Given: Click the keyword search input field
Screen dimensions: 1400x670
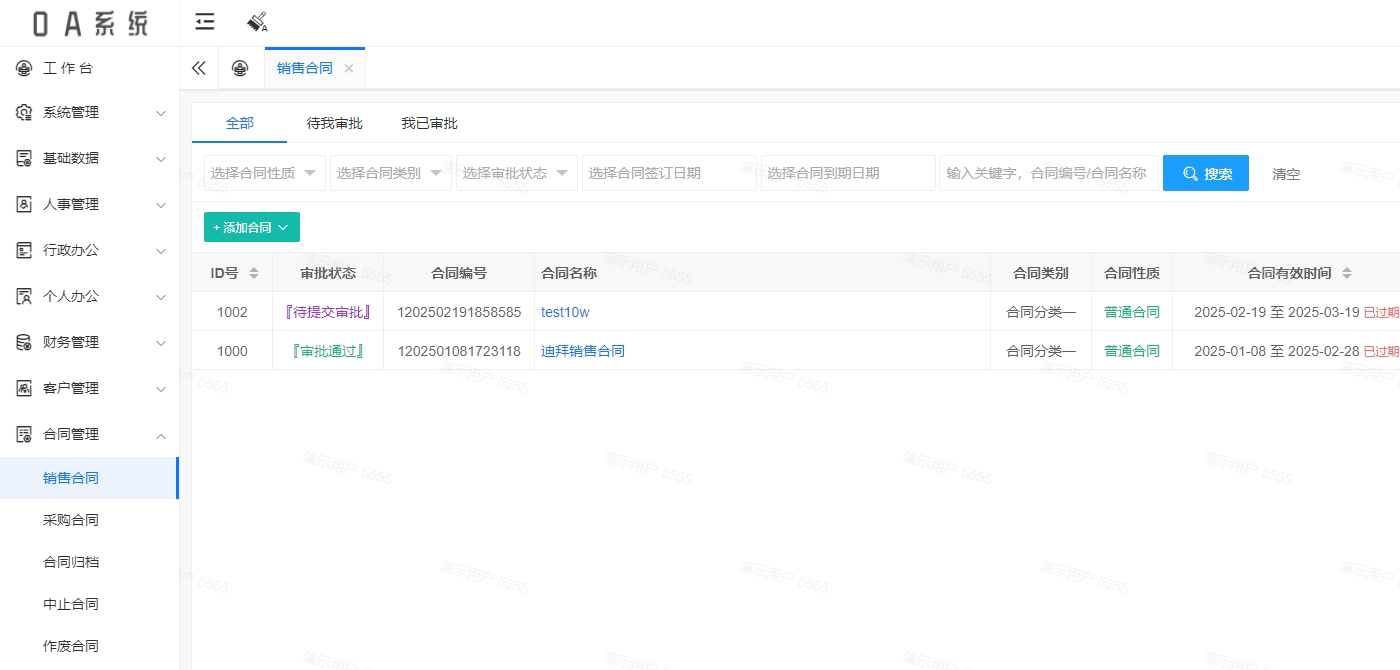Looking at the screenshot, I should click(x=1049, y=173).
